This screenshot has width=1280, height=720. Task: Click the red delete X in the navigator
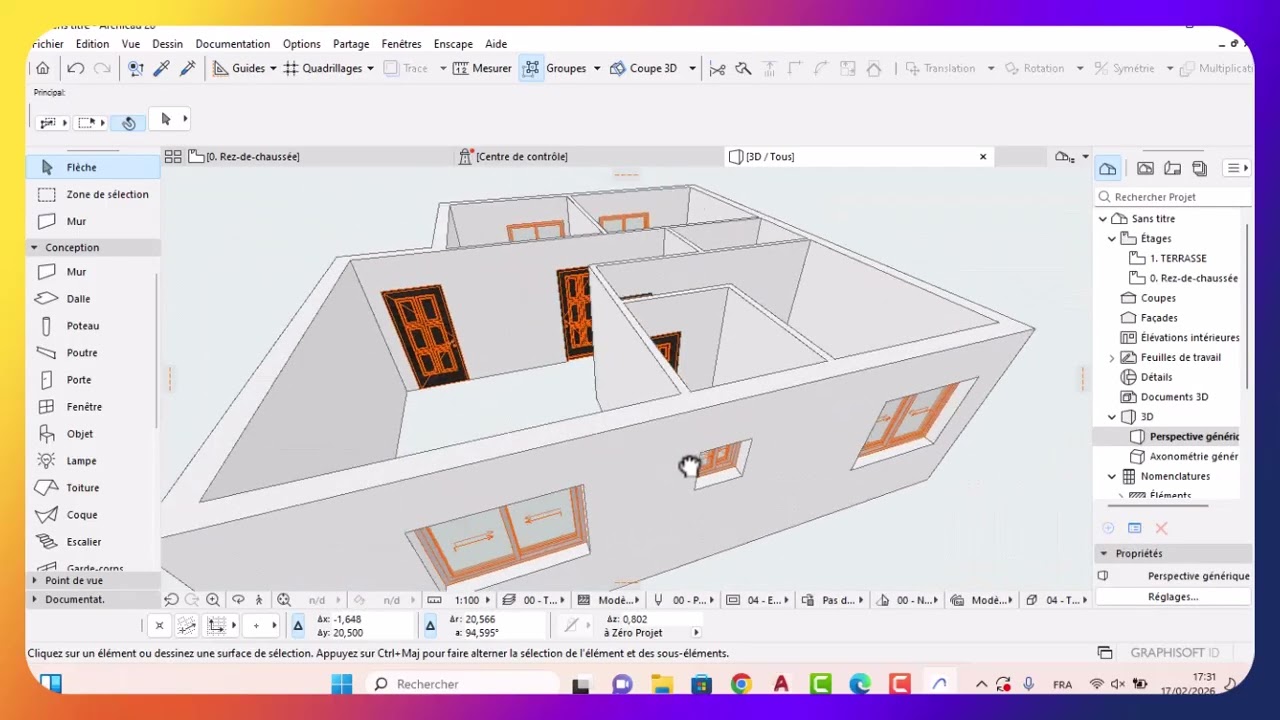(1161, 528)
